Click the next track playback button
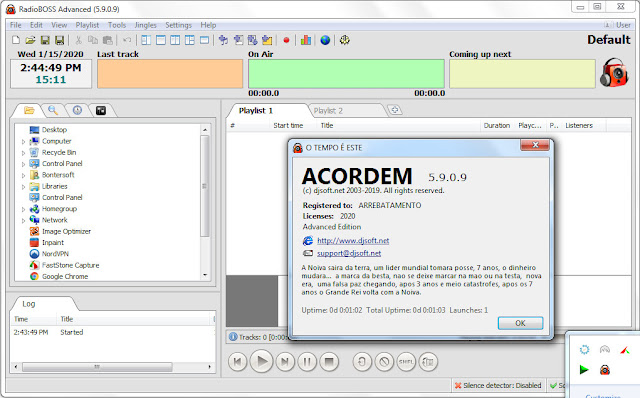Screen dimensions: 640x398 coord(285,362)
